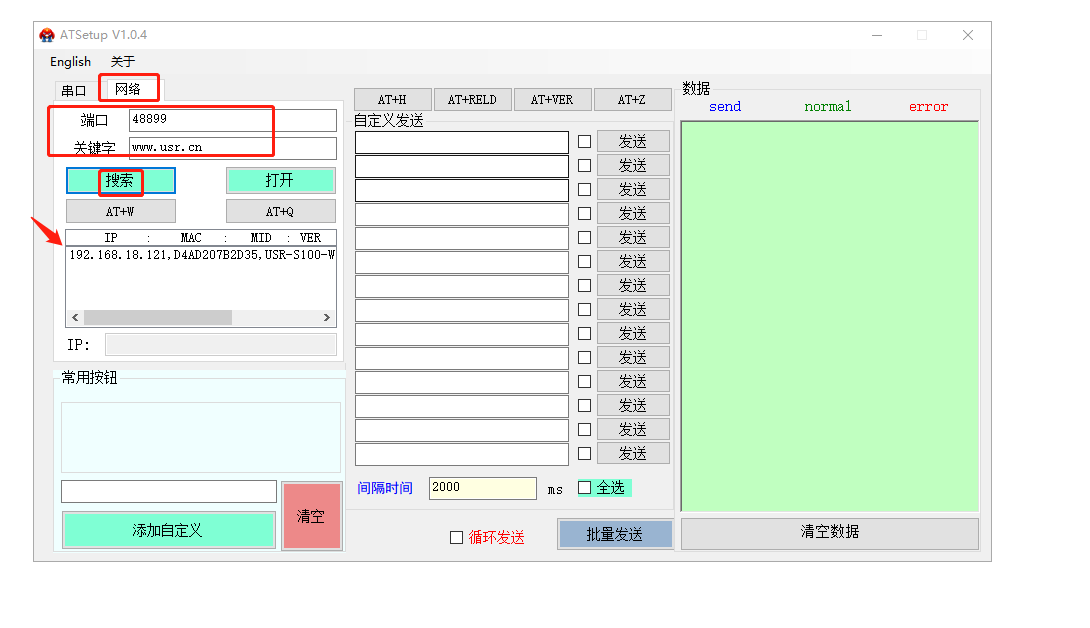The image size is (1090, 628).
Task: Click the 间隔时间 field showing 2000
Action: point(482,488)
